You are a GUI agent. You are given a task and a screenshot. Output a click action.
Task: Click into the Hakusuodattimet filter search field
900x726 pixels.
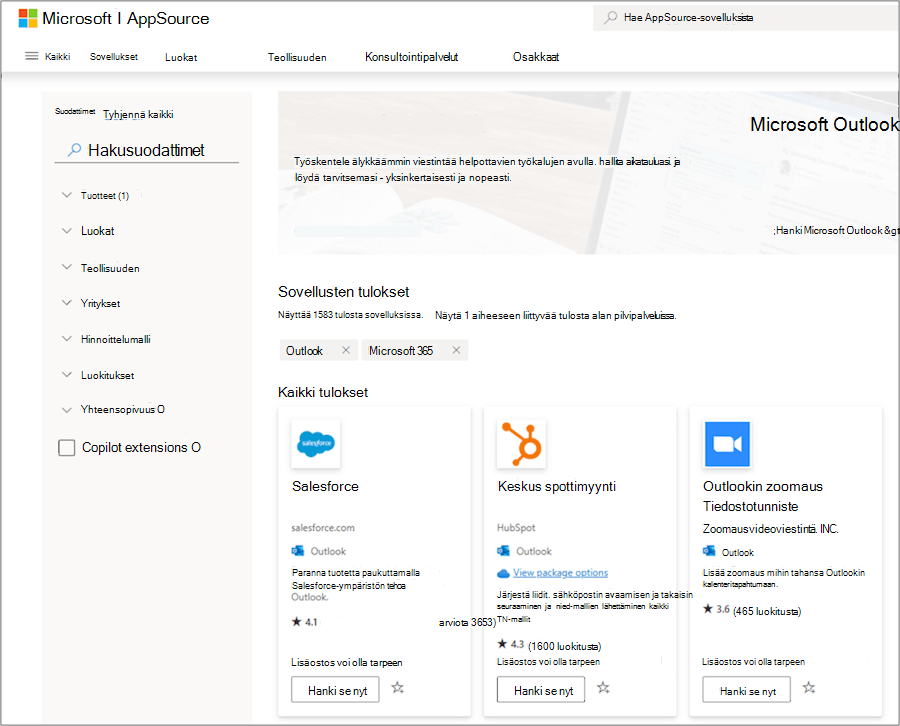[146, 150]
